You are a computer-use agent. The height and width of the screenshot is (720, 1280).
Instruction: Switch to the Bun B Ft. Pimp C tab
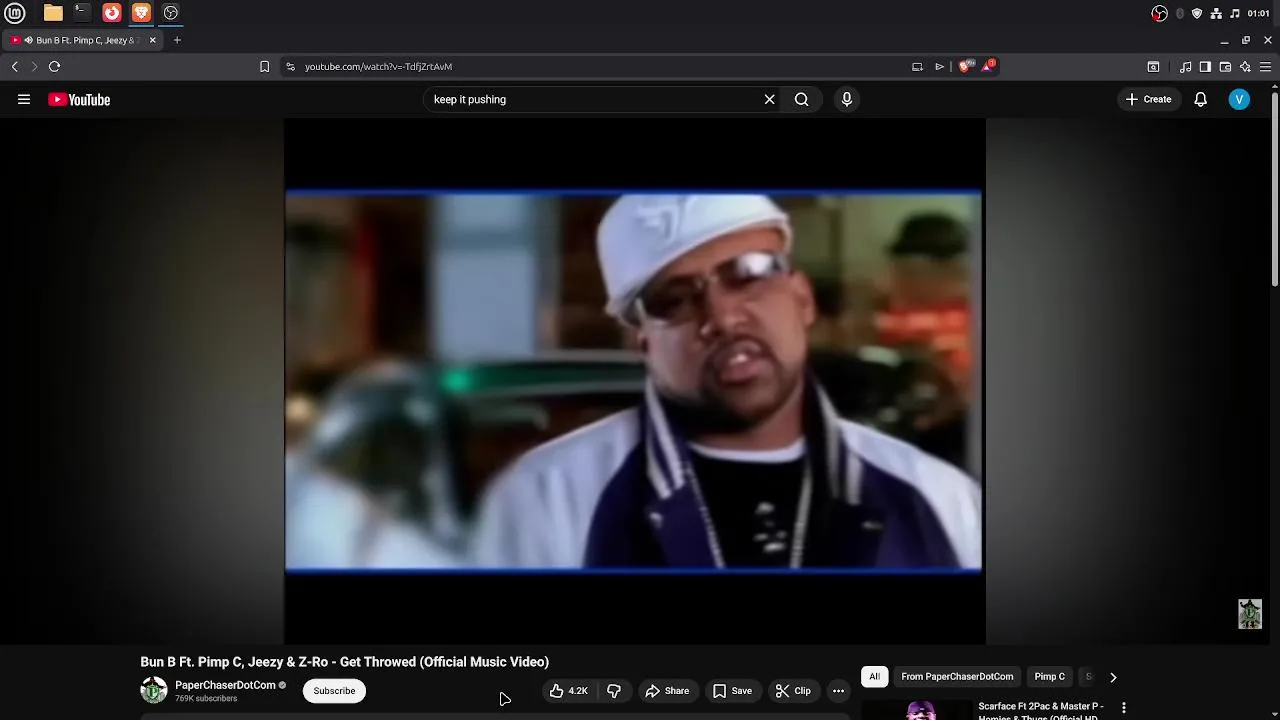point(83,40)
